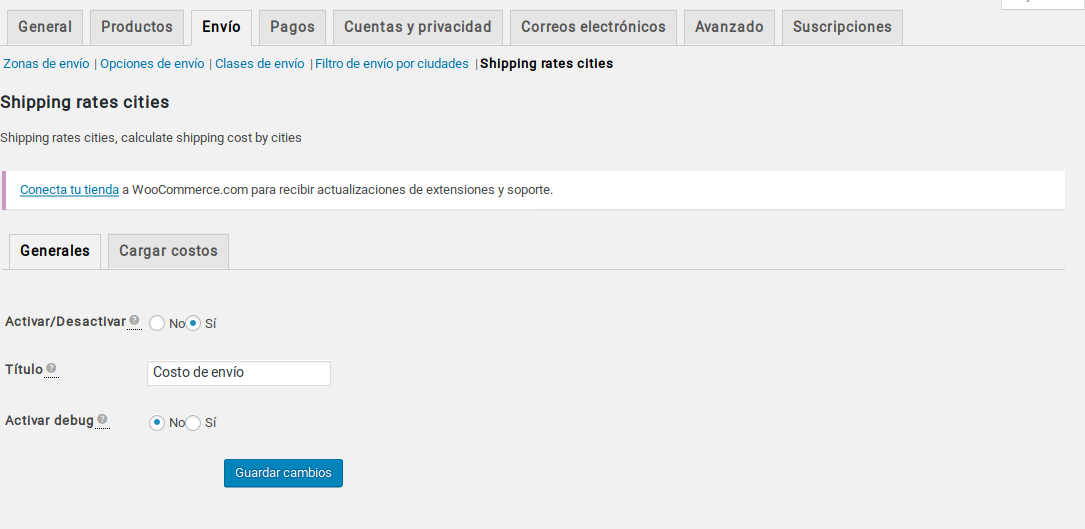Open Cuentas y privacidad tab
1085x529 pixels.
418,28
